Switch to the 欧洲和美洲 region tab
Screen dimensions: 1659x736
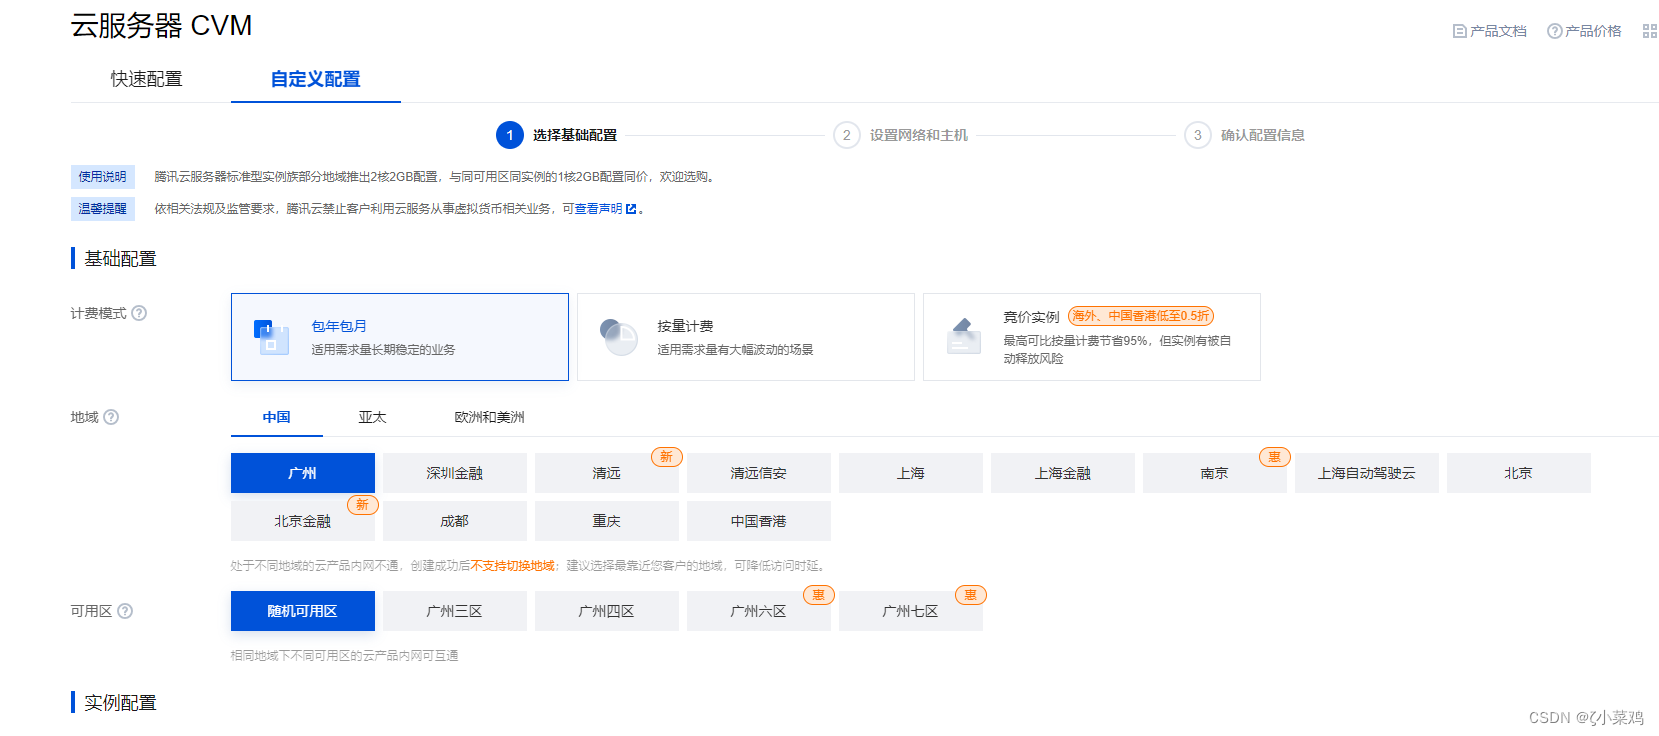coord(490,417)
